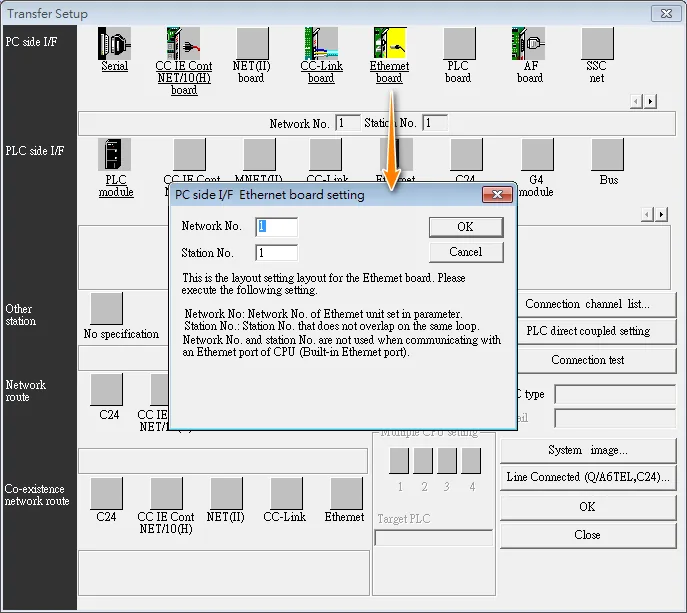This screenshot has width=687, height=613.
Task: Select the G4 module icon
Action: coord(537,154)
